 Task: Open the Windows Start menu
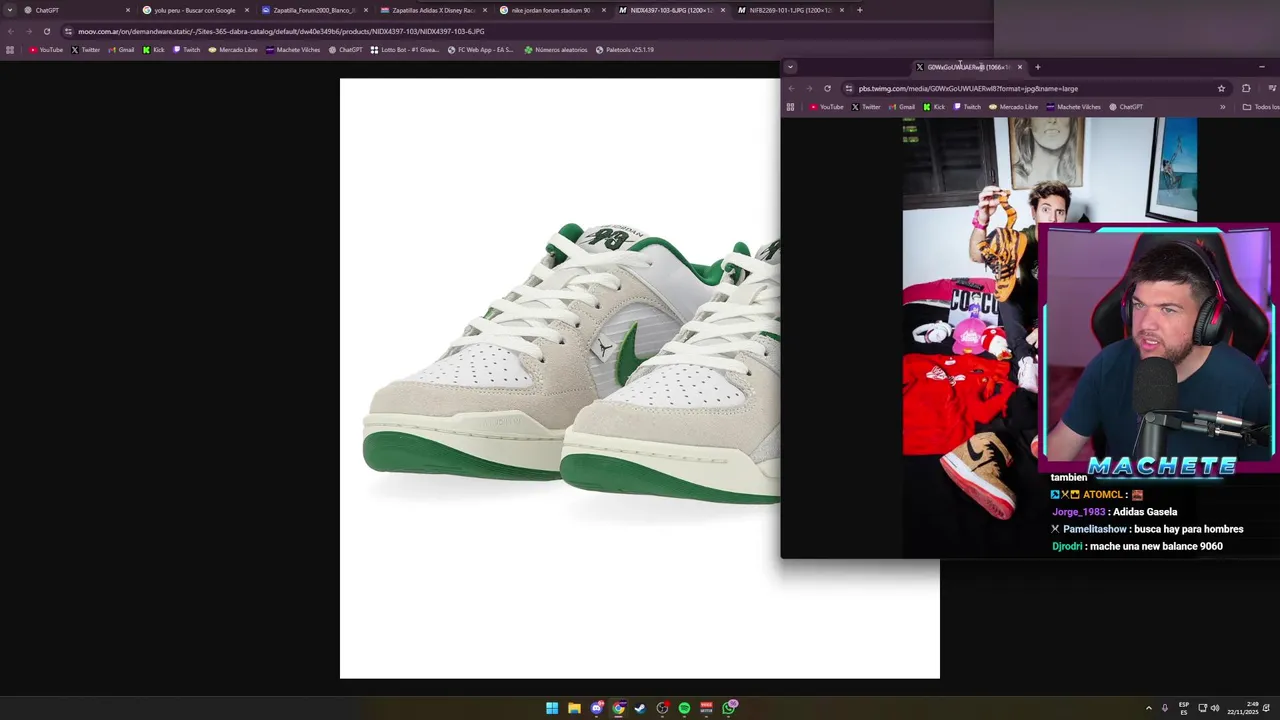[x=552, y=708]
